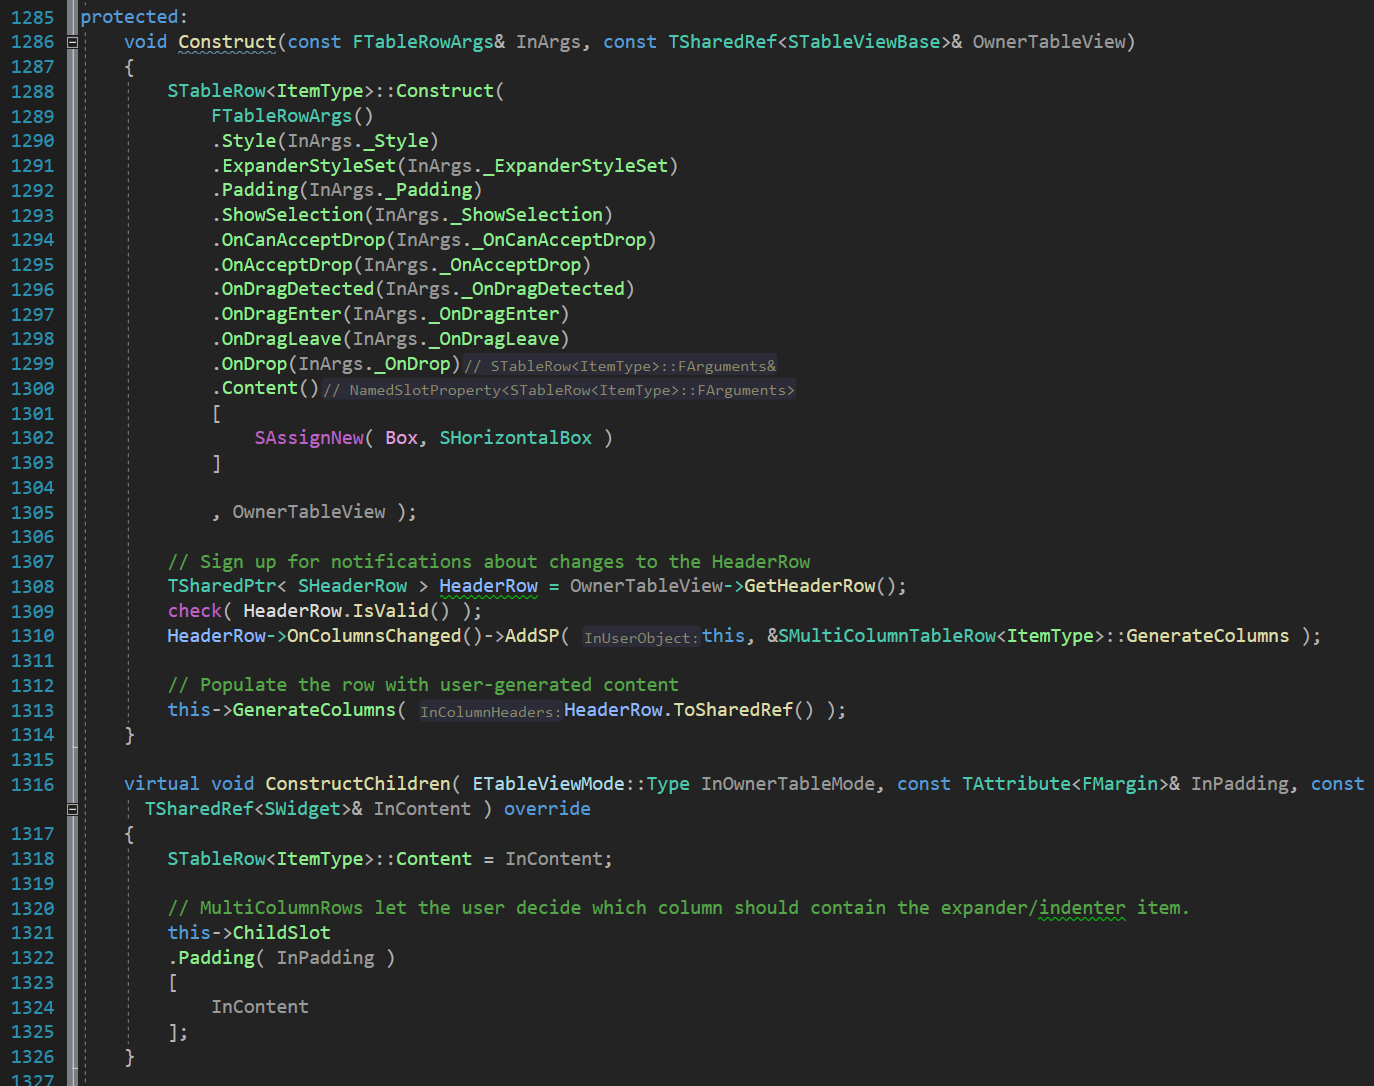Image resolution: width=1374 pixels, height=1086 pixels.
Task: Click OwnerTableView on line 1305
Action: (x=309, y=512)
